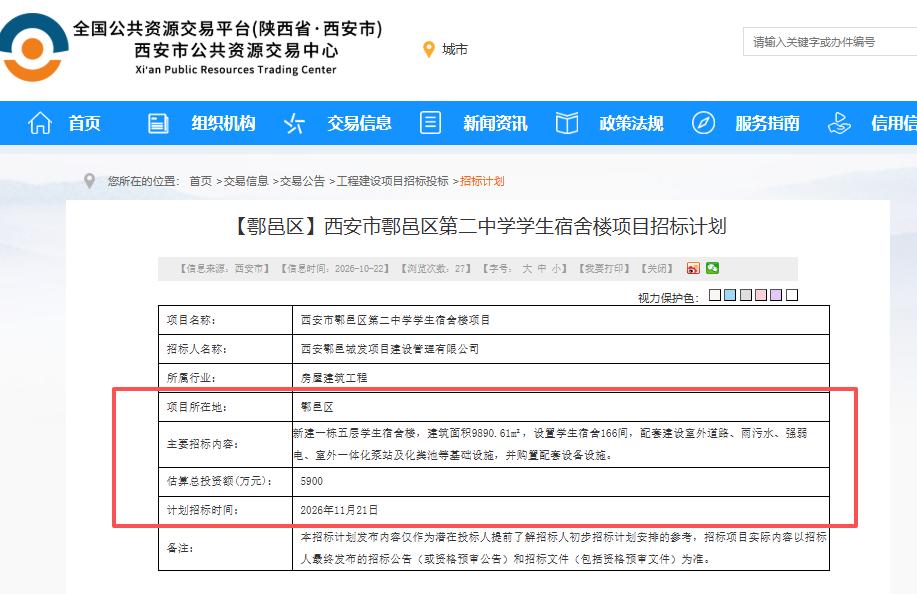Viewport: 917px width, 594px height.
Task: Click the 项目所在地 label cell
Action: click(225, 407)
